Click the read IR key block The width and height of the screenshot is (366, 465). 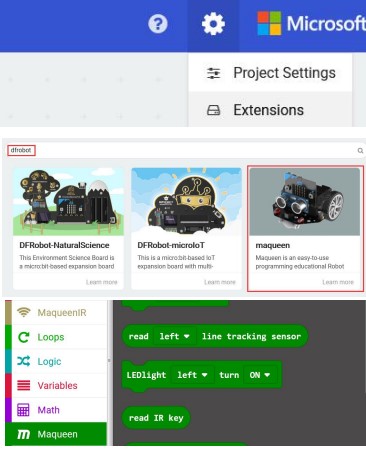pos(156,418)
